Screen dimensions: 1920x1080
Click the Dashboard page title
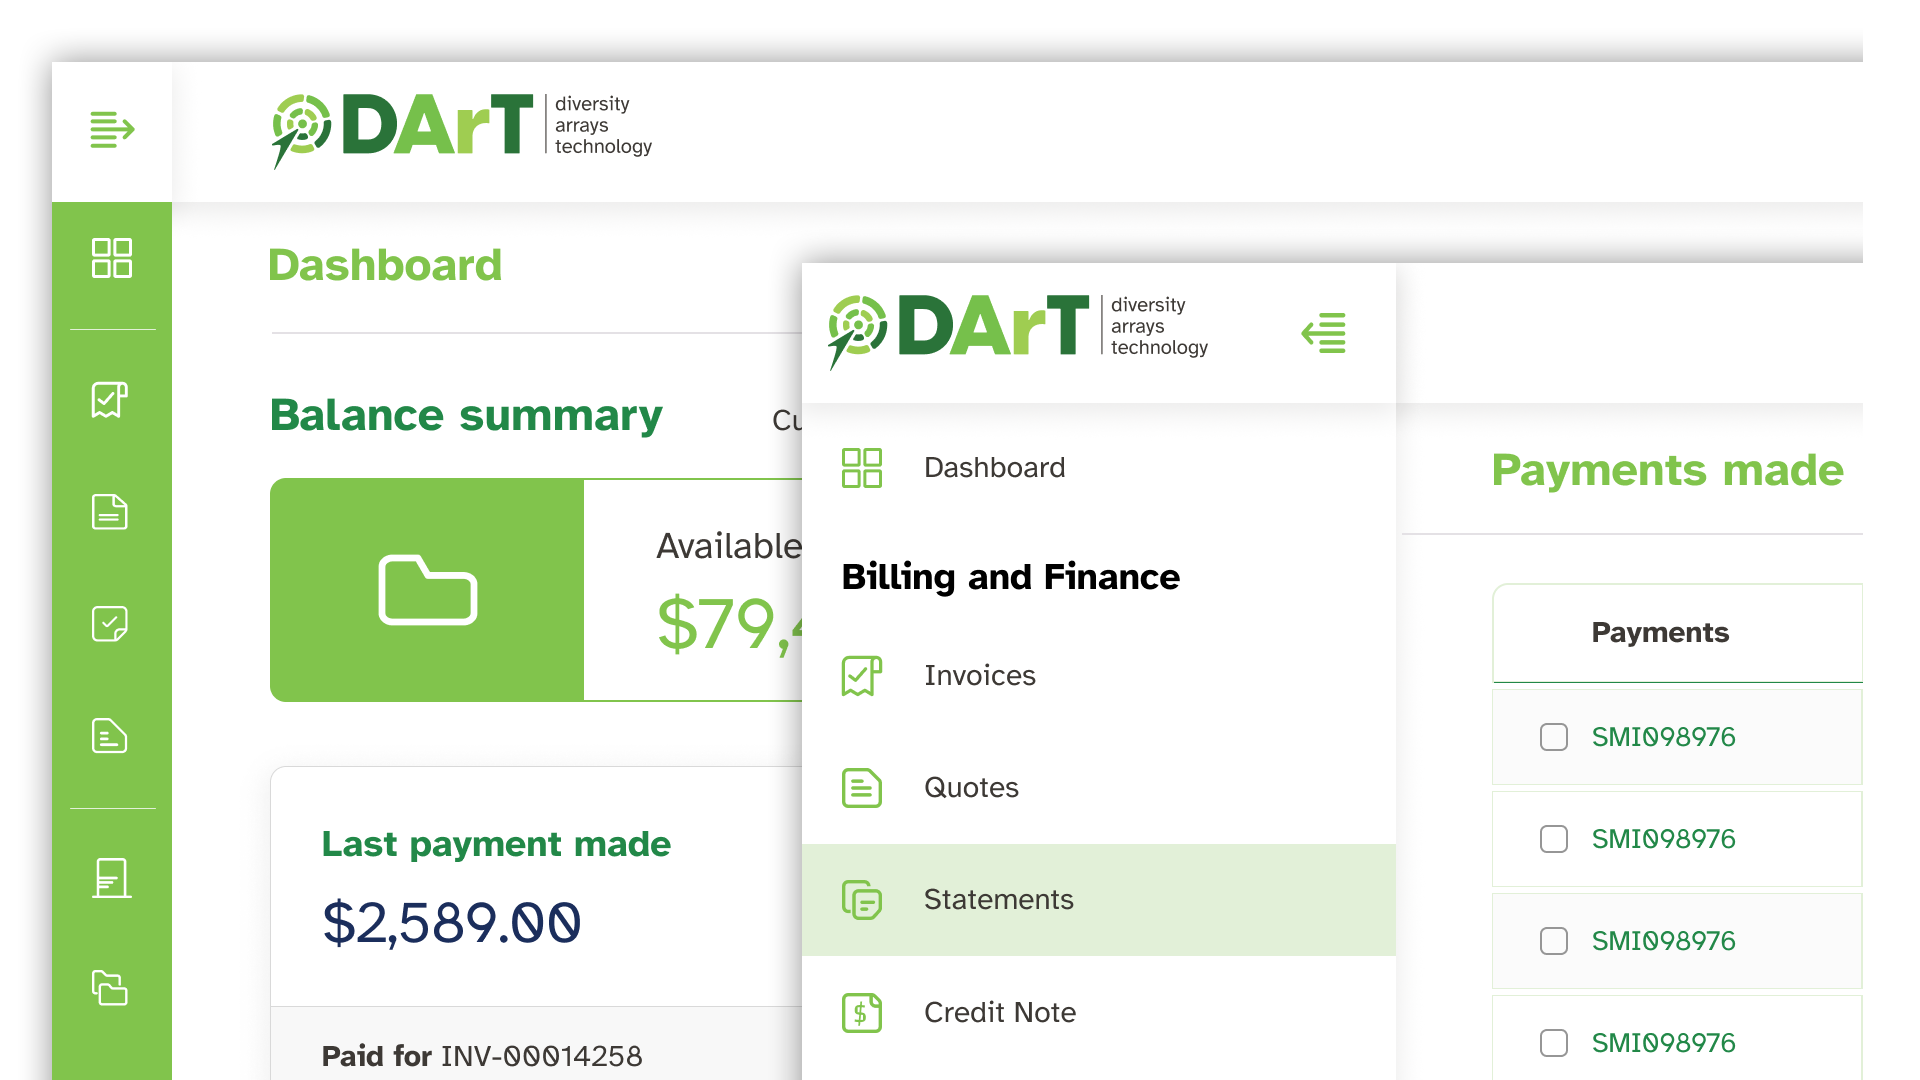[385, 265]
